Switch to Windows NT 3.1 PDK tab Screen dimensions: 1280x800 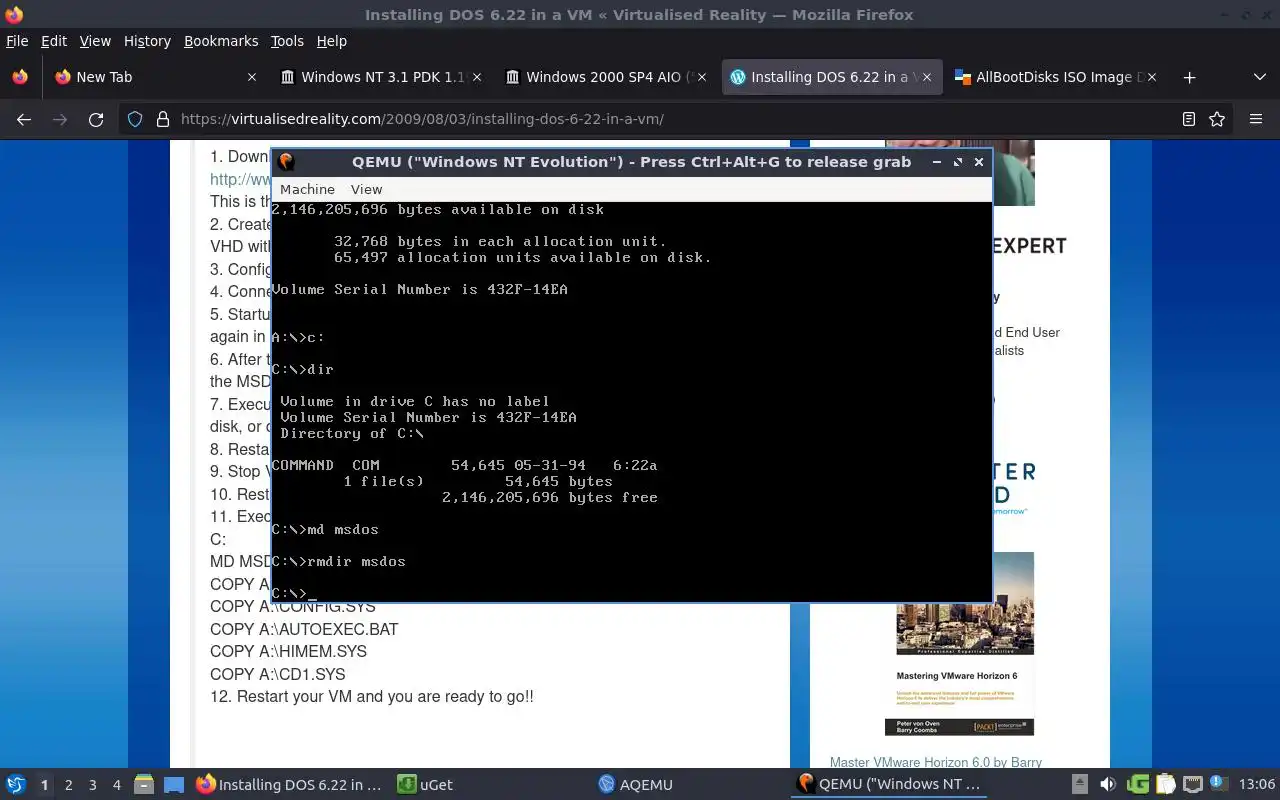(381, 77)
